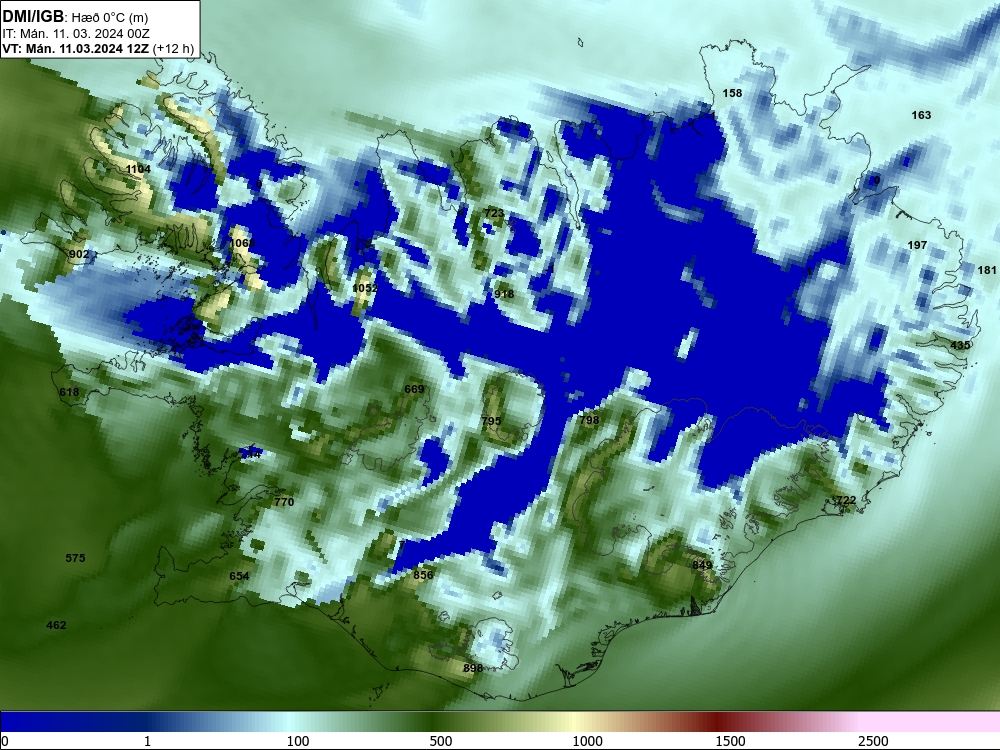Click the legend label 1000
The image size is (1000, 750).
tap(587, 741)
